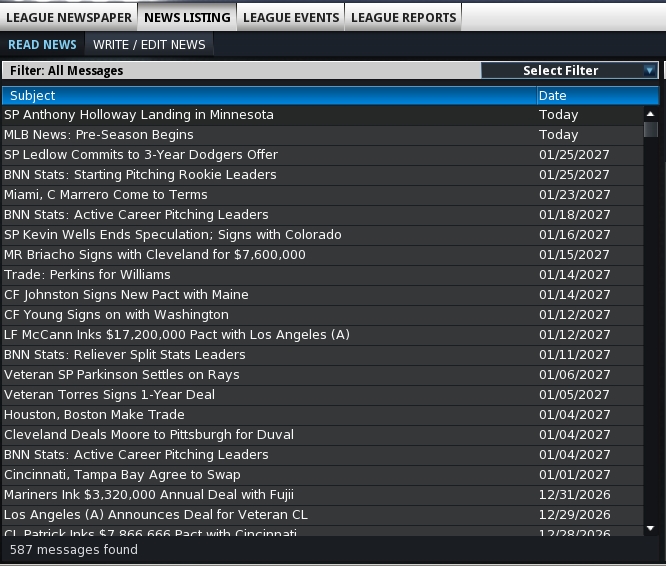This screenshot has height=566, width=666.
Task: Switch to the League Events tab
Action: (291, 17)
